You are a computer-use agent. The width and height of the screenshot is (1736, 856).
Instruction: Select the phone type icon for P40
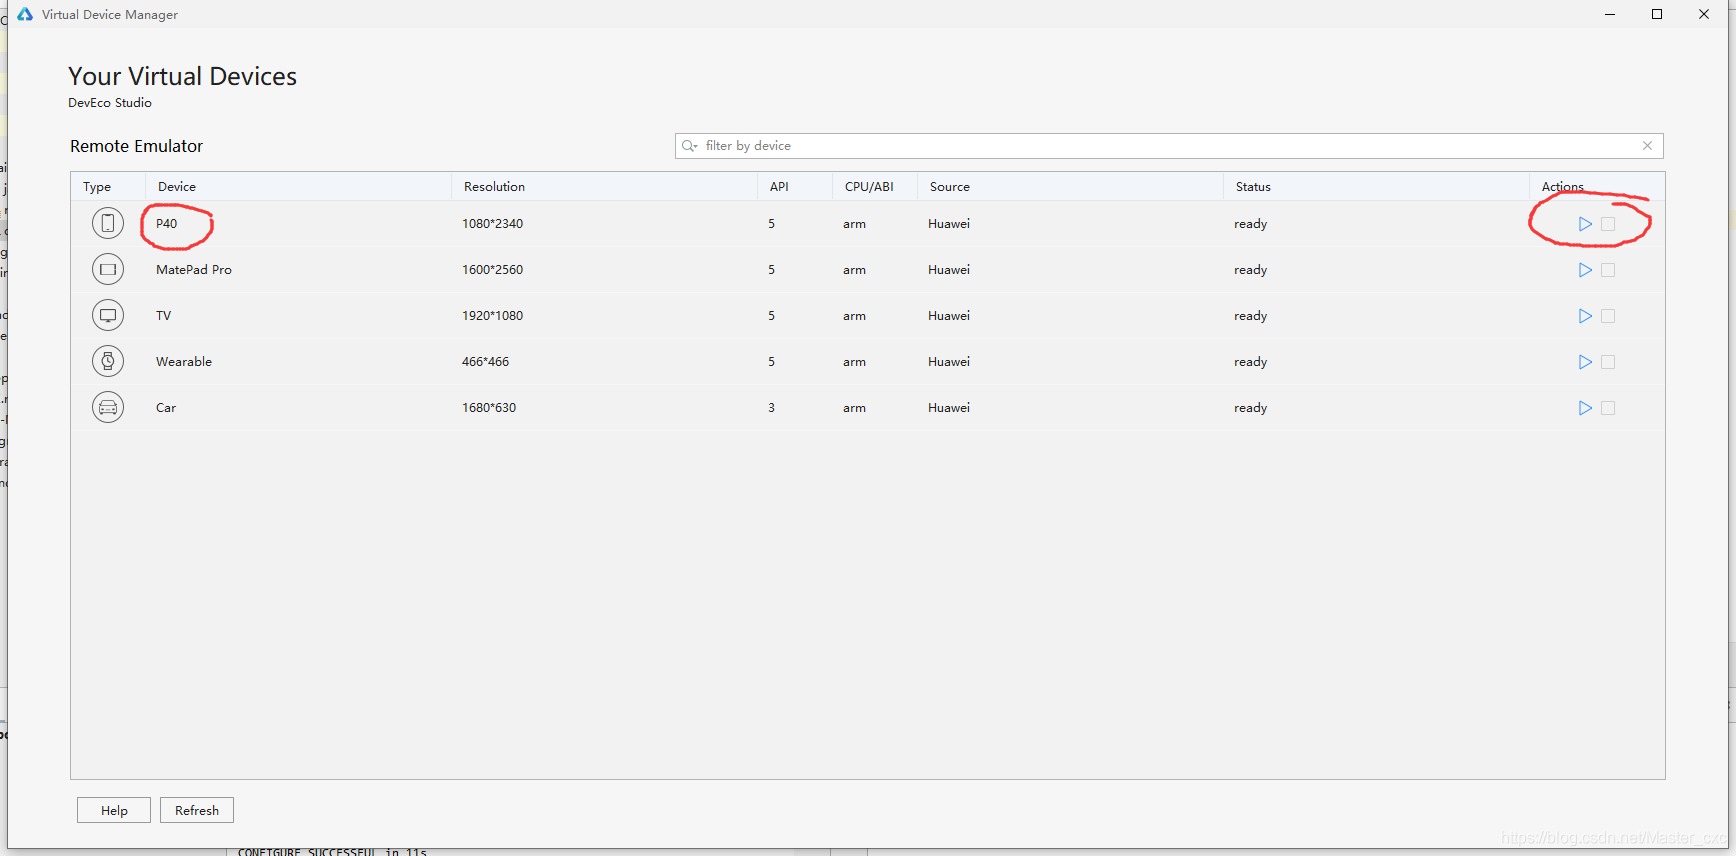[x=108, y=223]
